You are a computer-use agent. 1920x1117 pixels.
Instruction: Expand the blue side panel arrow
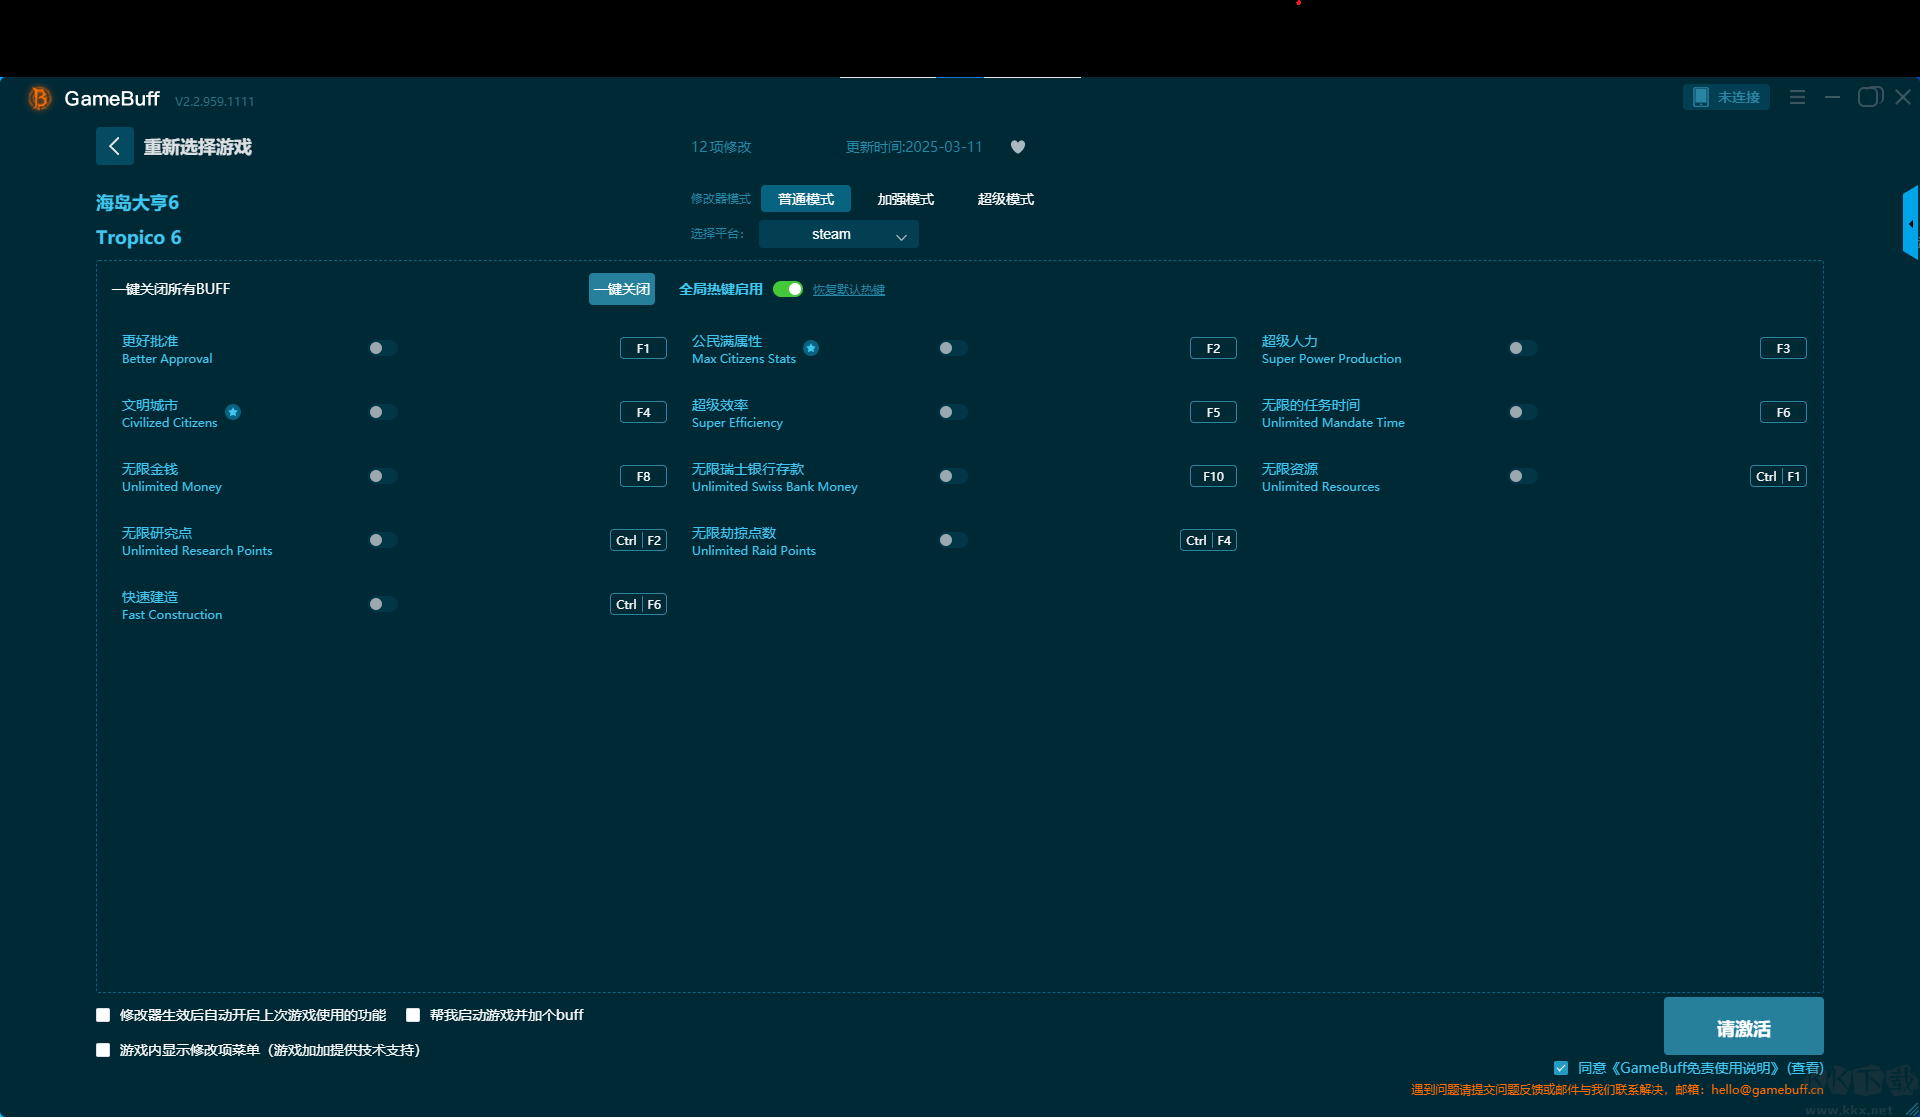[x=1910, y=223]
